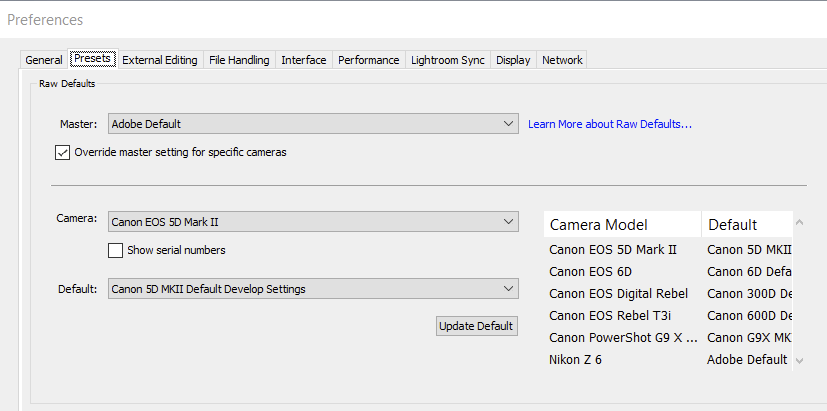This screenshot has width=827, height=411.
Task: Click the camera list scroll down arrow
Action: coord(800,361)
